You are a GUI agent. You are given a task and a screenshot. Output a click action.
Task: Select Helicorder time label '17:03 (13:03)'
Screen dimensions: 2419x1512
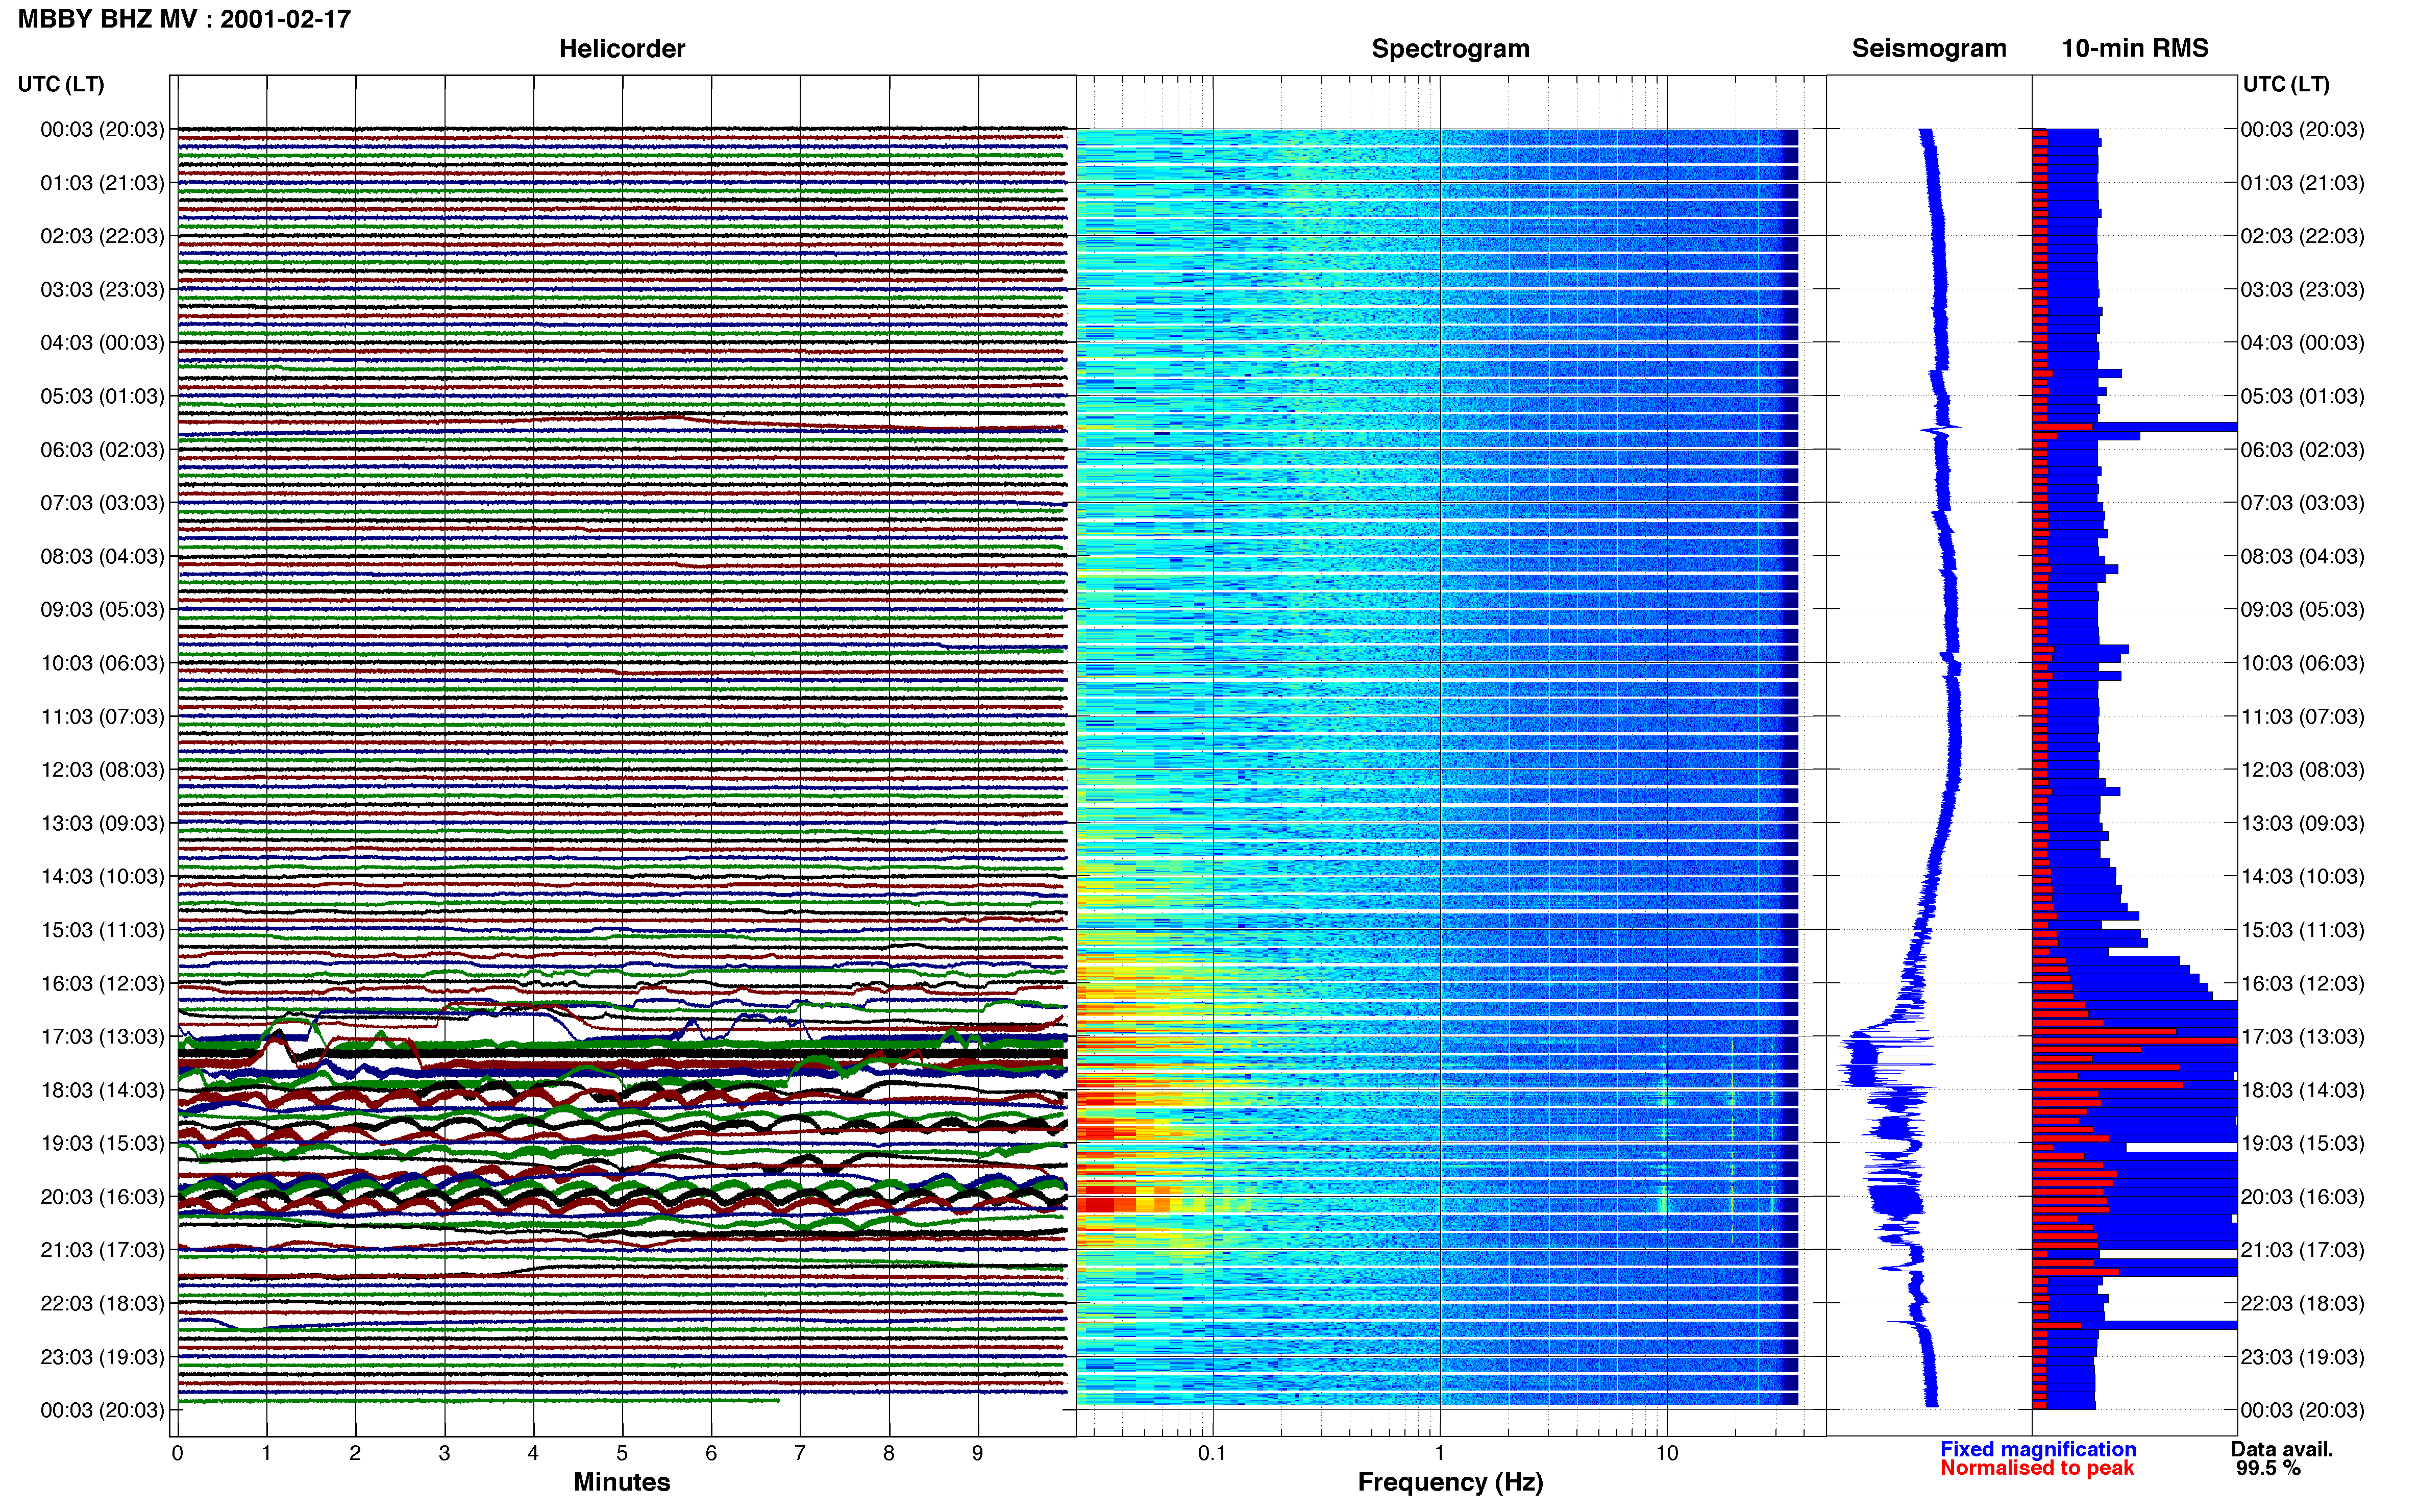[x=102, y=1037]
